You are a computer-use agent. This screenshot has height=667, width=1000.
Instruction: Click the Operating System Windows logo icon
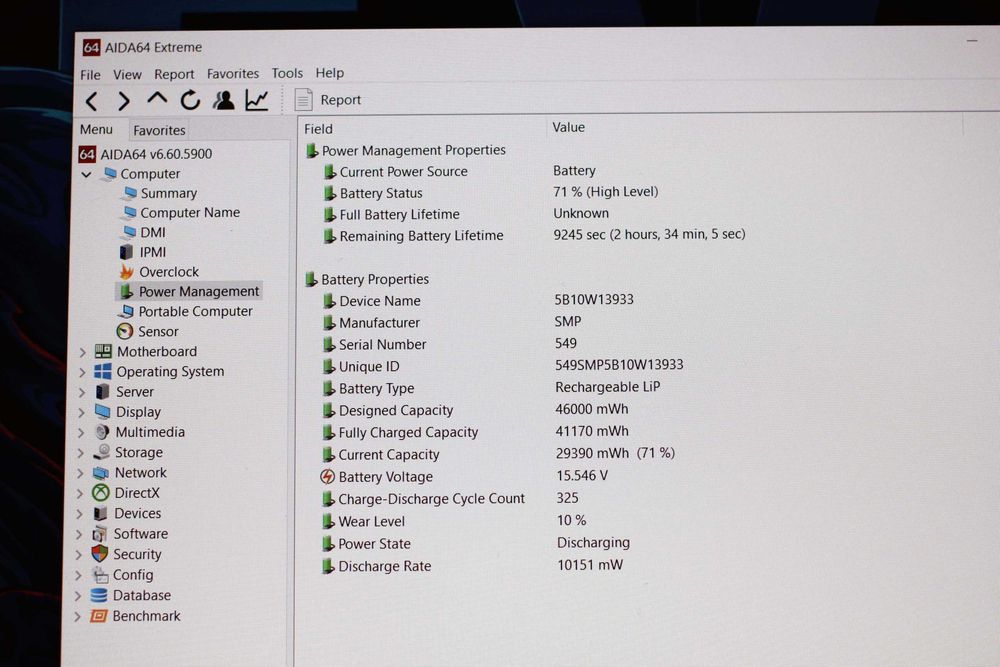click(x=102, y=371)
